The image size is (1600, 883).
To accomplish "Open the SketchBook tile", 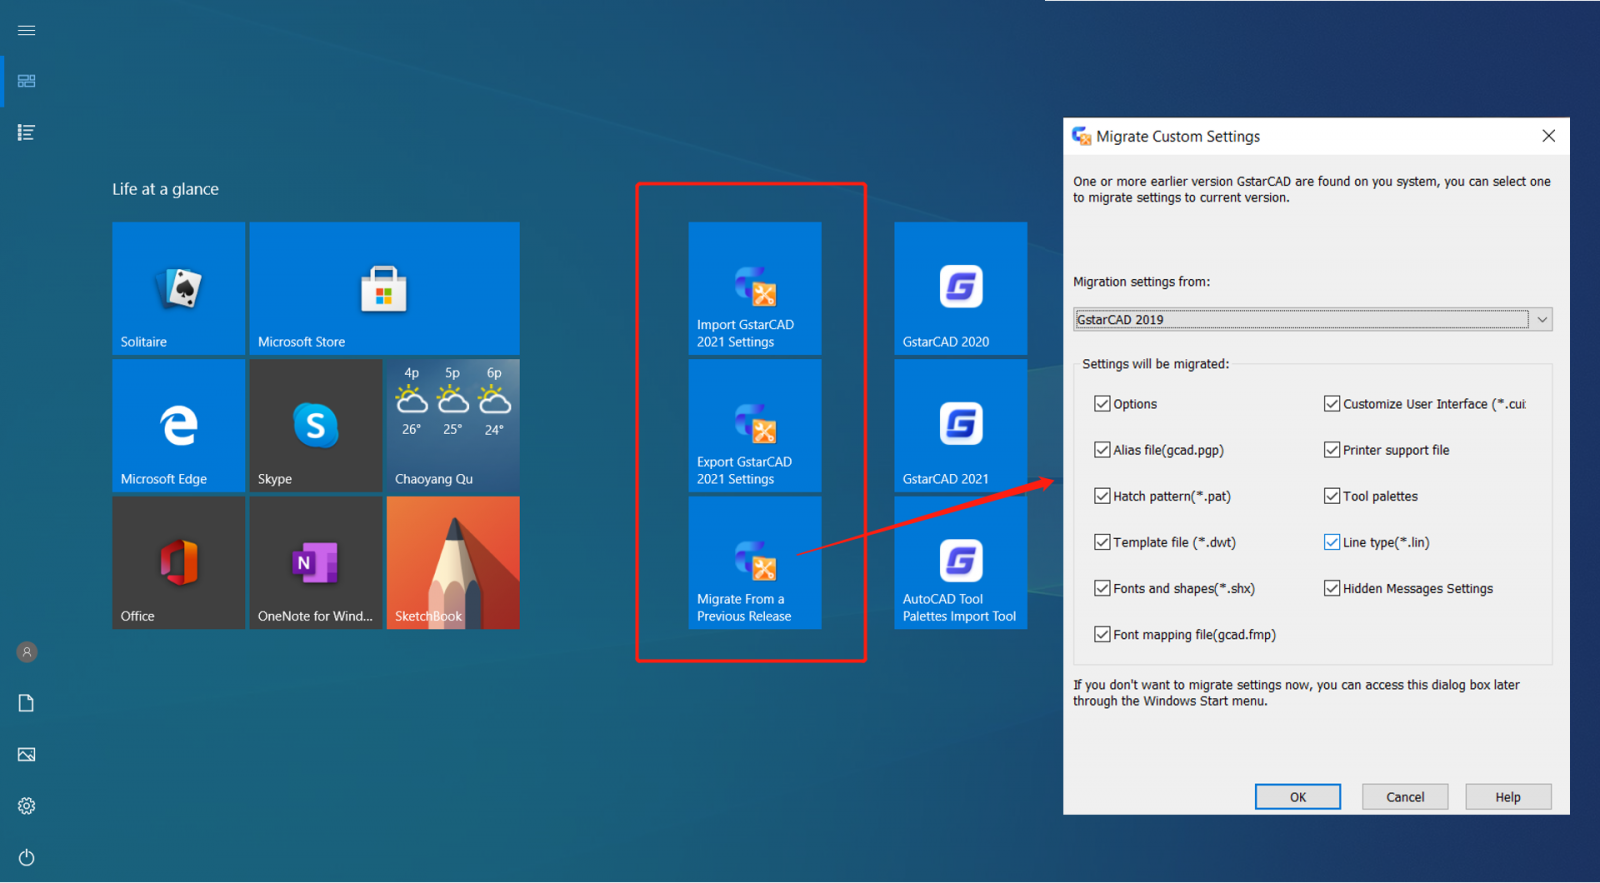I will (x=453, y=562).
